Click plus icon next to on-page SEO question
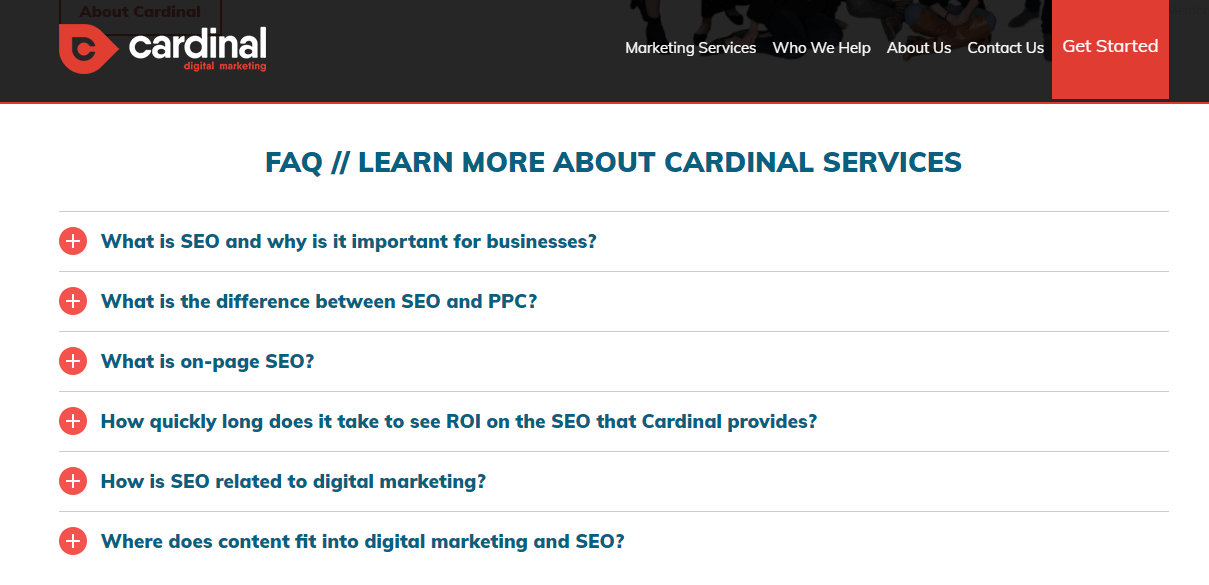The width and height of the screenshot is (1209, 585). 73,361
